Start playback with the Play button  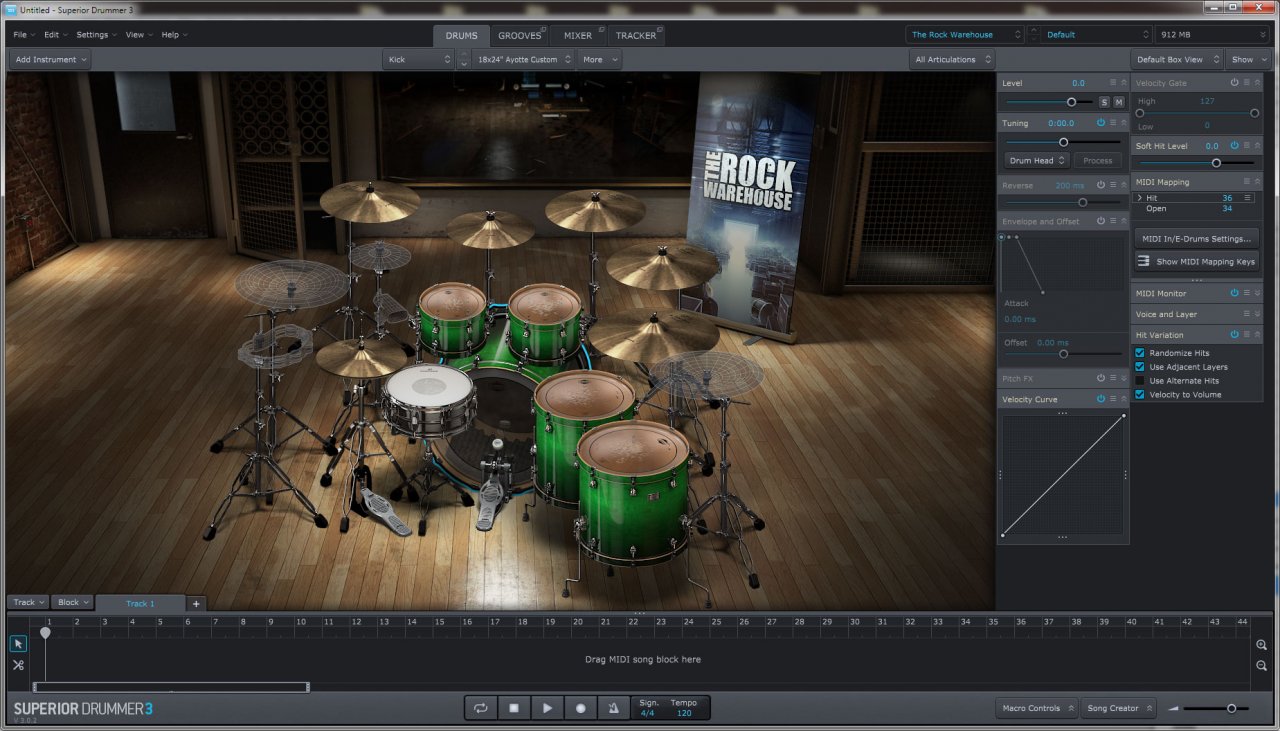point(547,708)
